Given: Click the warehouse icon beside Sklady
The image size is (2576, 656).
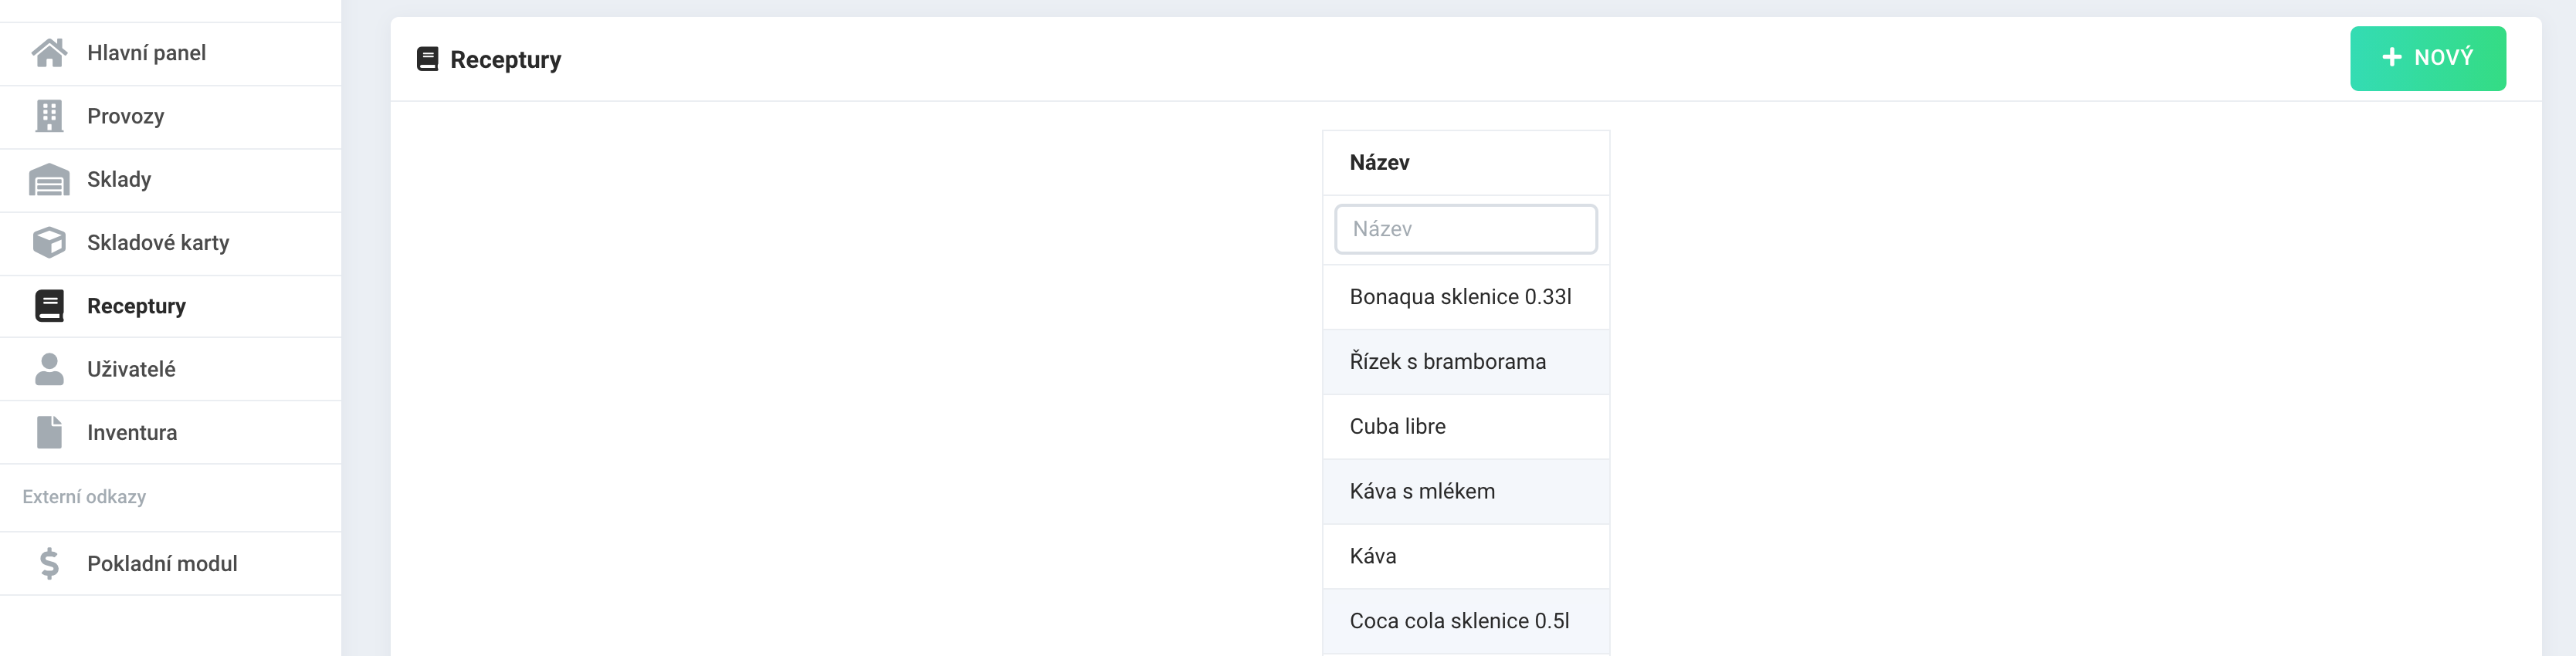Looking at the screenshot, I should click(49, 180).
